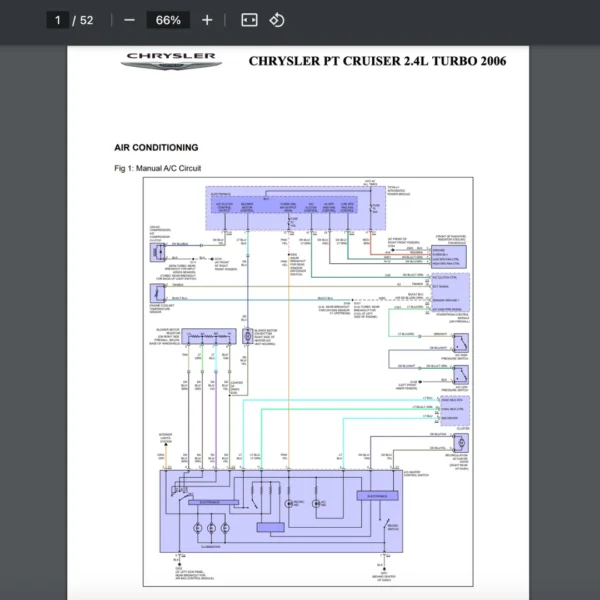600x600 pixels.
Task: Click the zoom in plus button
Action: [x=207, y=20]
